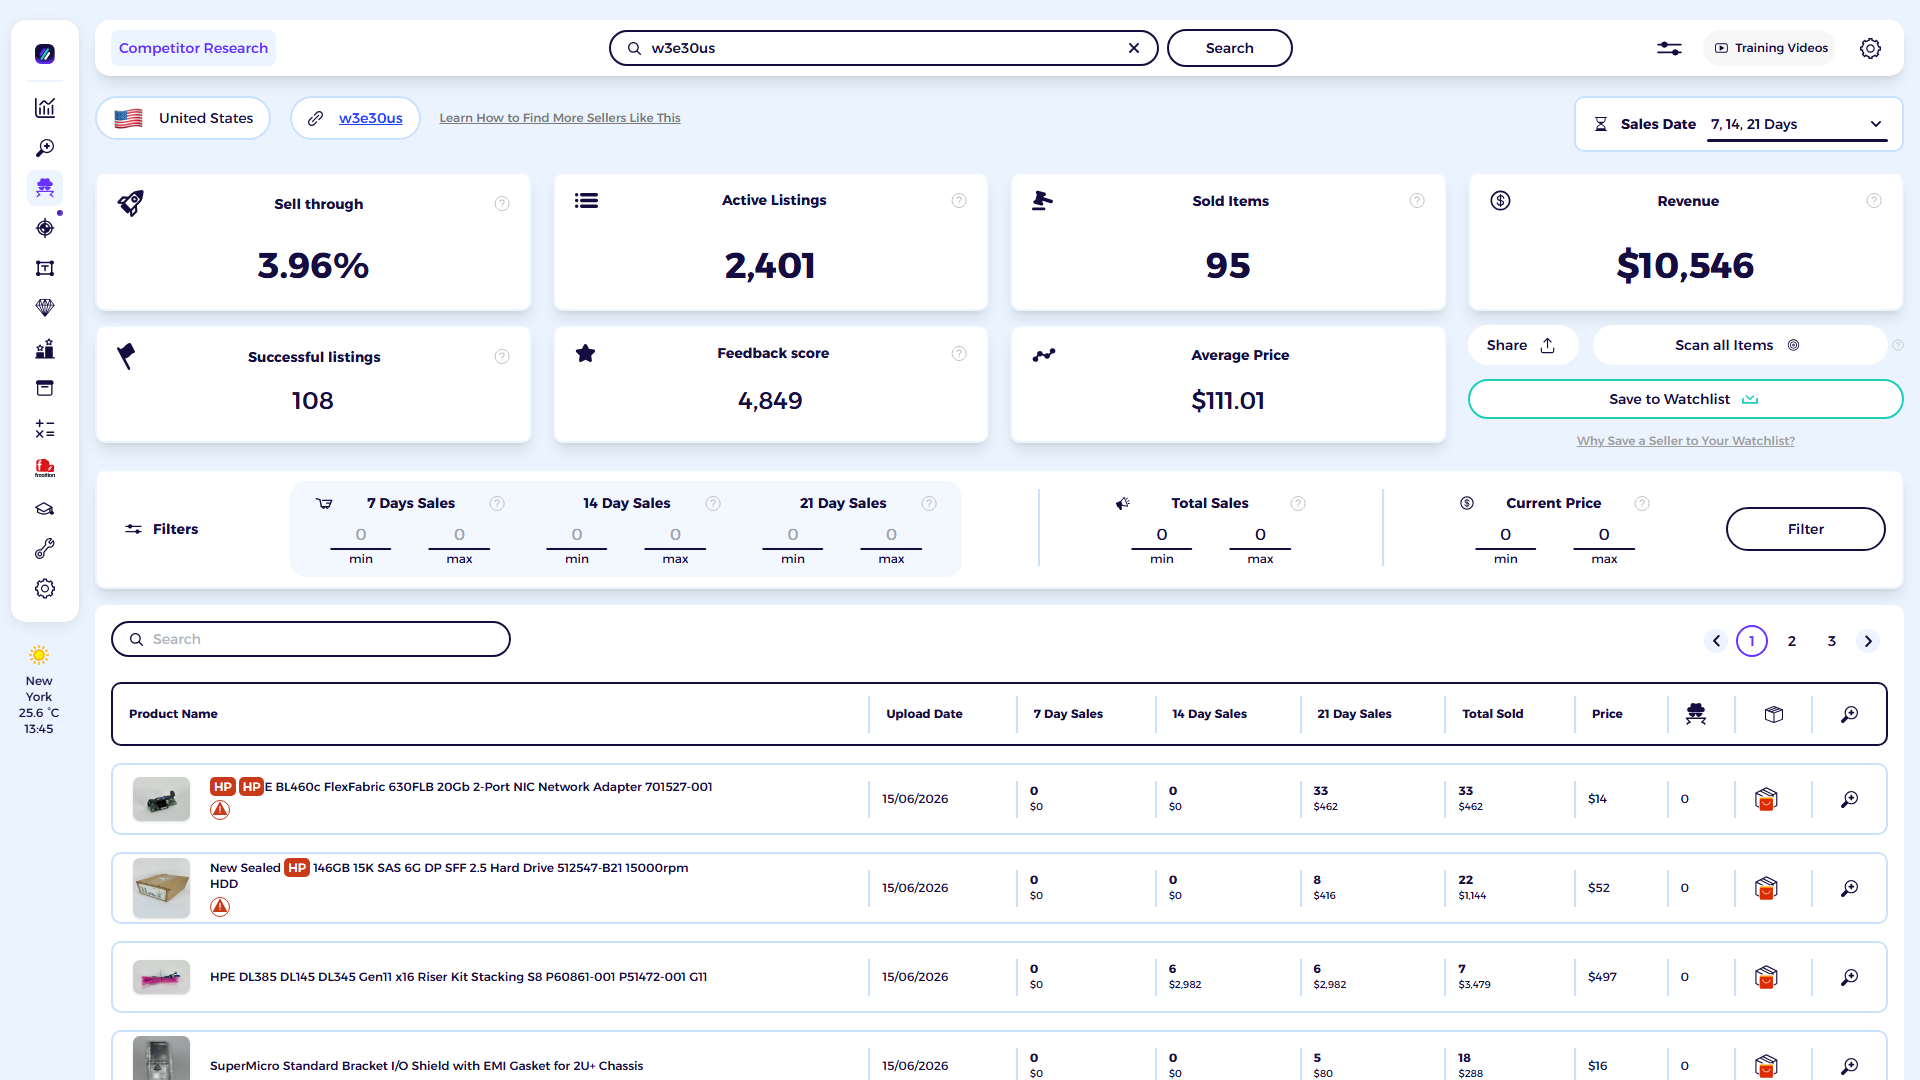Click red box icon for 146GB SAS Hard Drive row
1920x1080 pixels.
(1766, 888)
